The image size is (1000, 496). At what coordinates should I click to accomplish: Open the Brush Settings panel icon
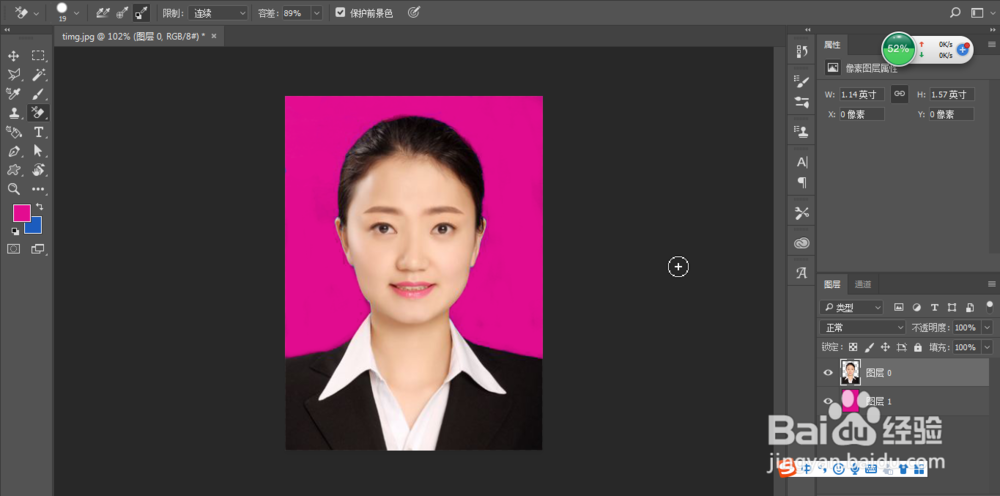click(x=802, y=81)
